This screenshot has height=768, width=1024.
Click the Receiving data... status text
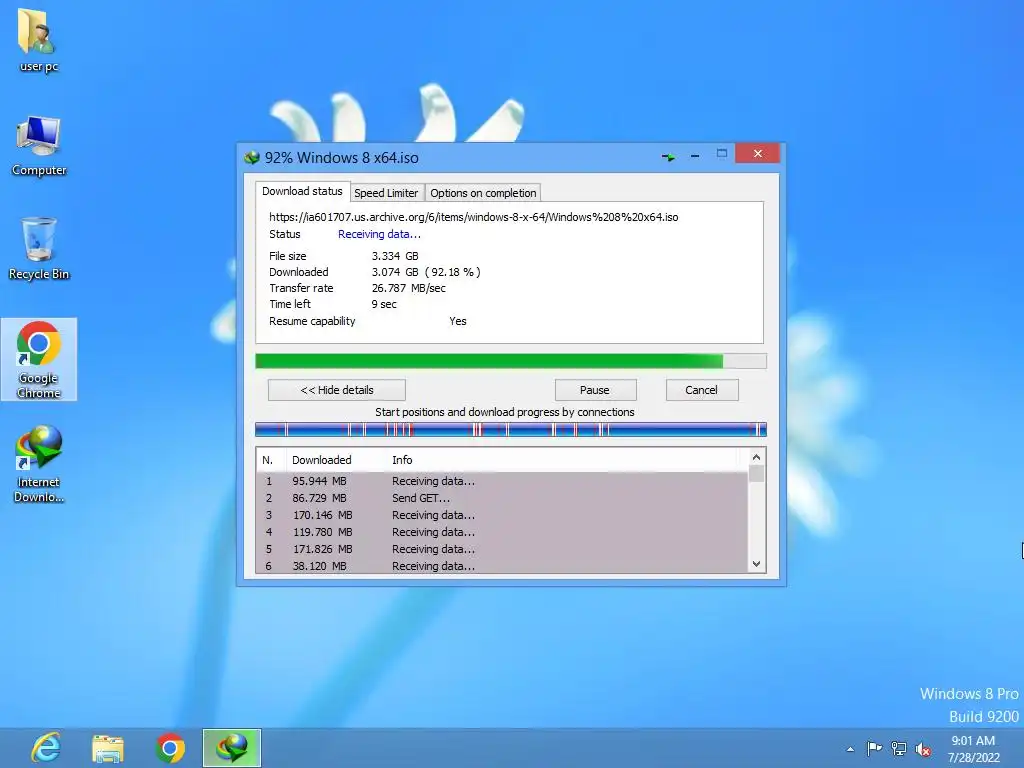tap(379, 234)
